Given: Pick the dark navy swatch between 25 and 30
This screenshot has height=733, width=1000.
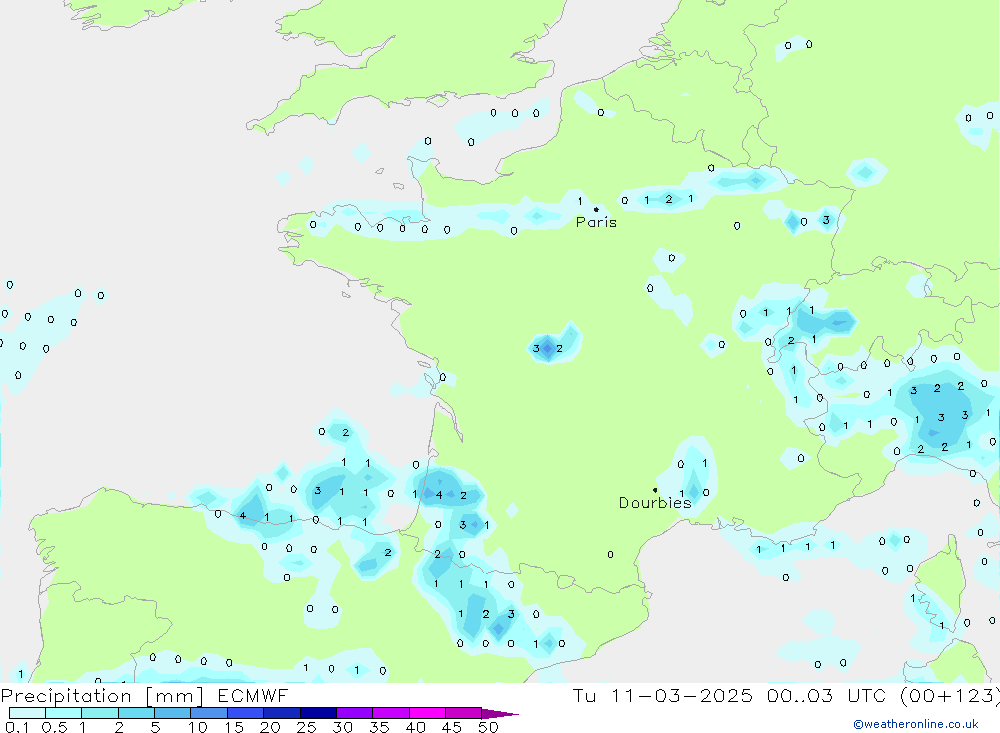Looking at the screenshot, I should click(318, 713).
